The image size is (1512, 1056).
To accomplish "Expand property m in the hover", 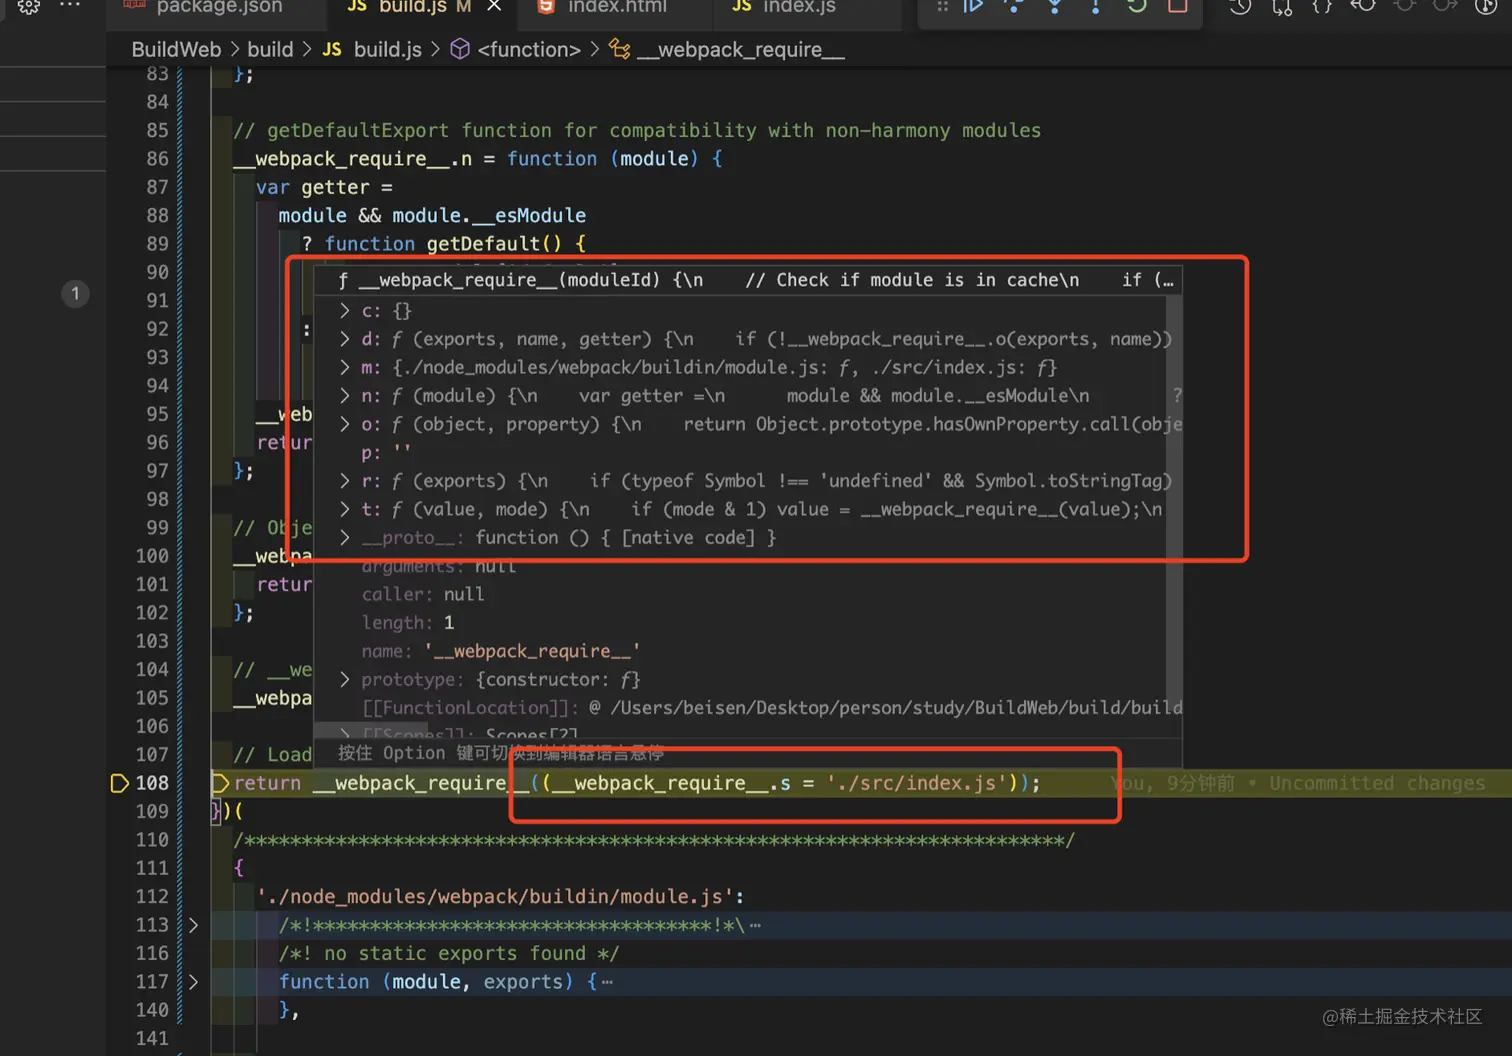I will [344, 367].
